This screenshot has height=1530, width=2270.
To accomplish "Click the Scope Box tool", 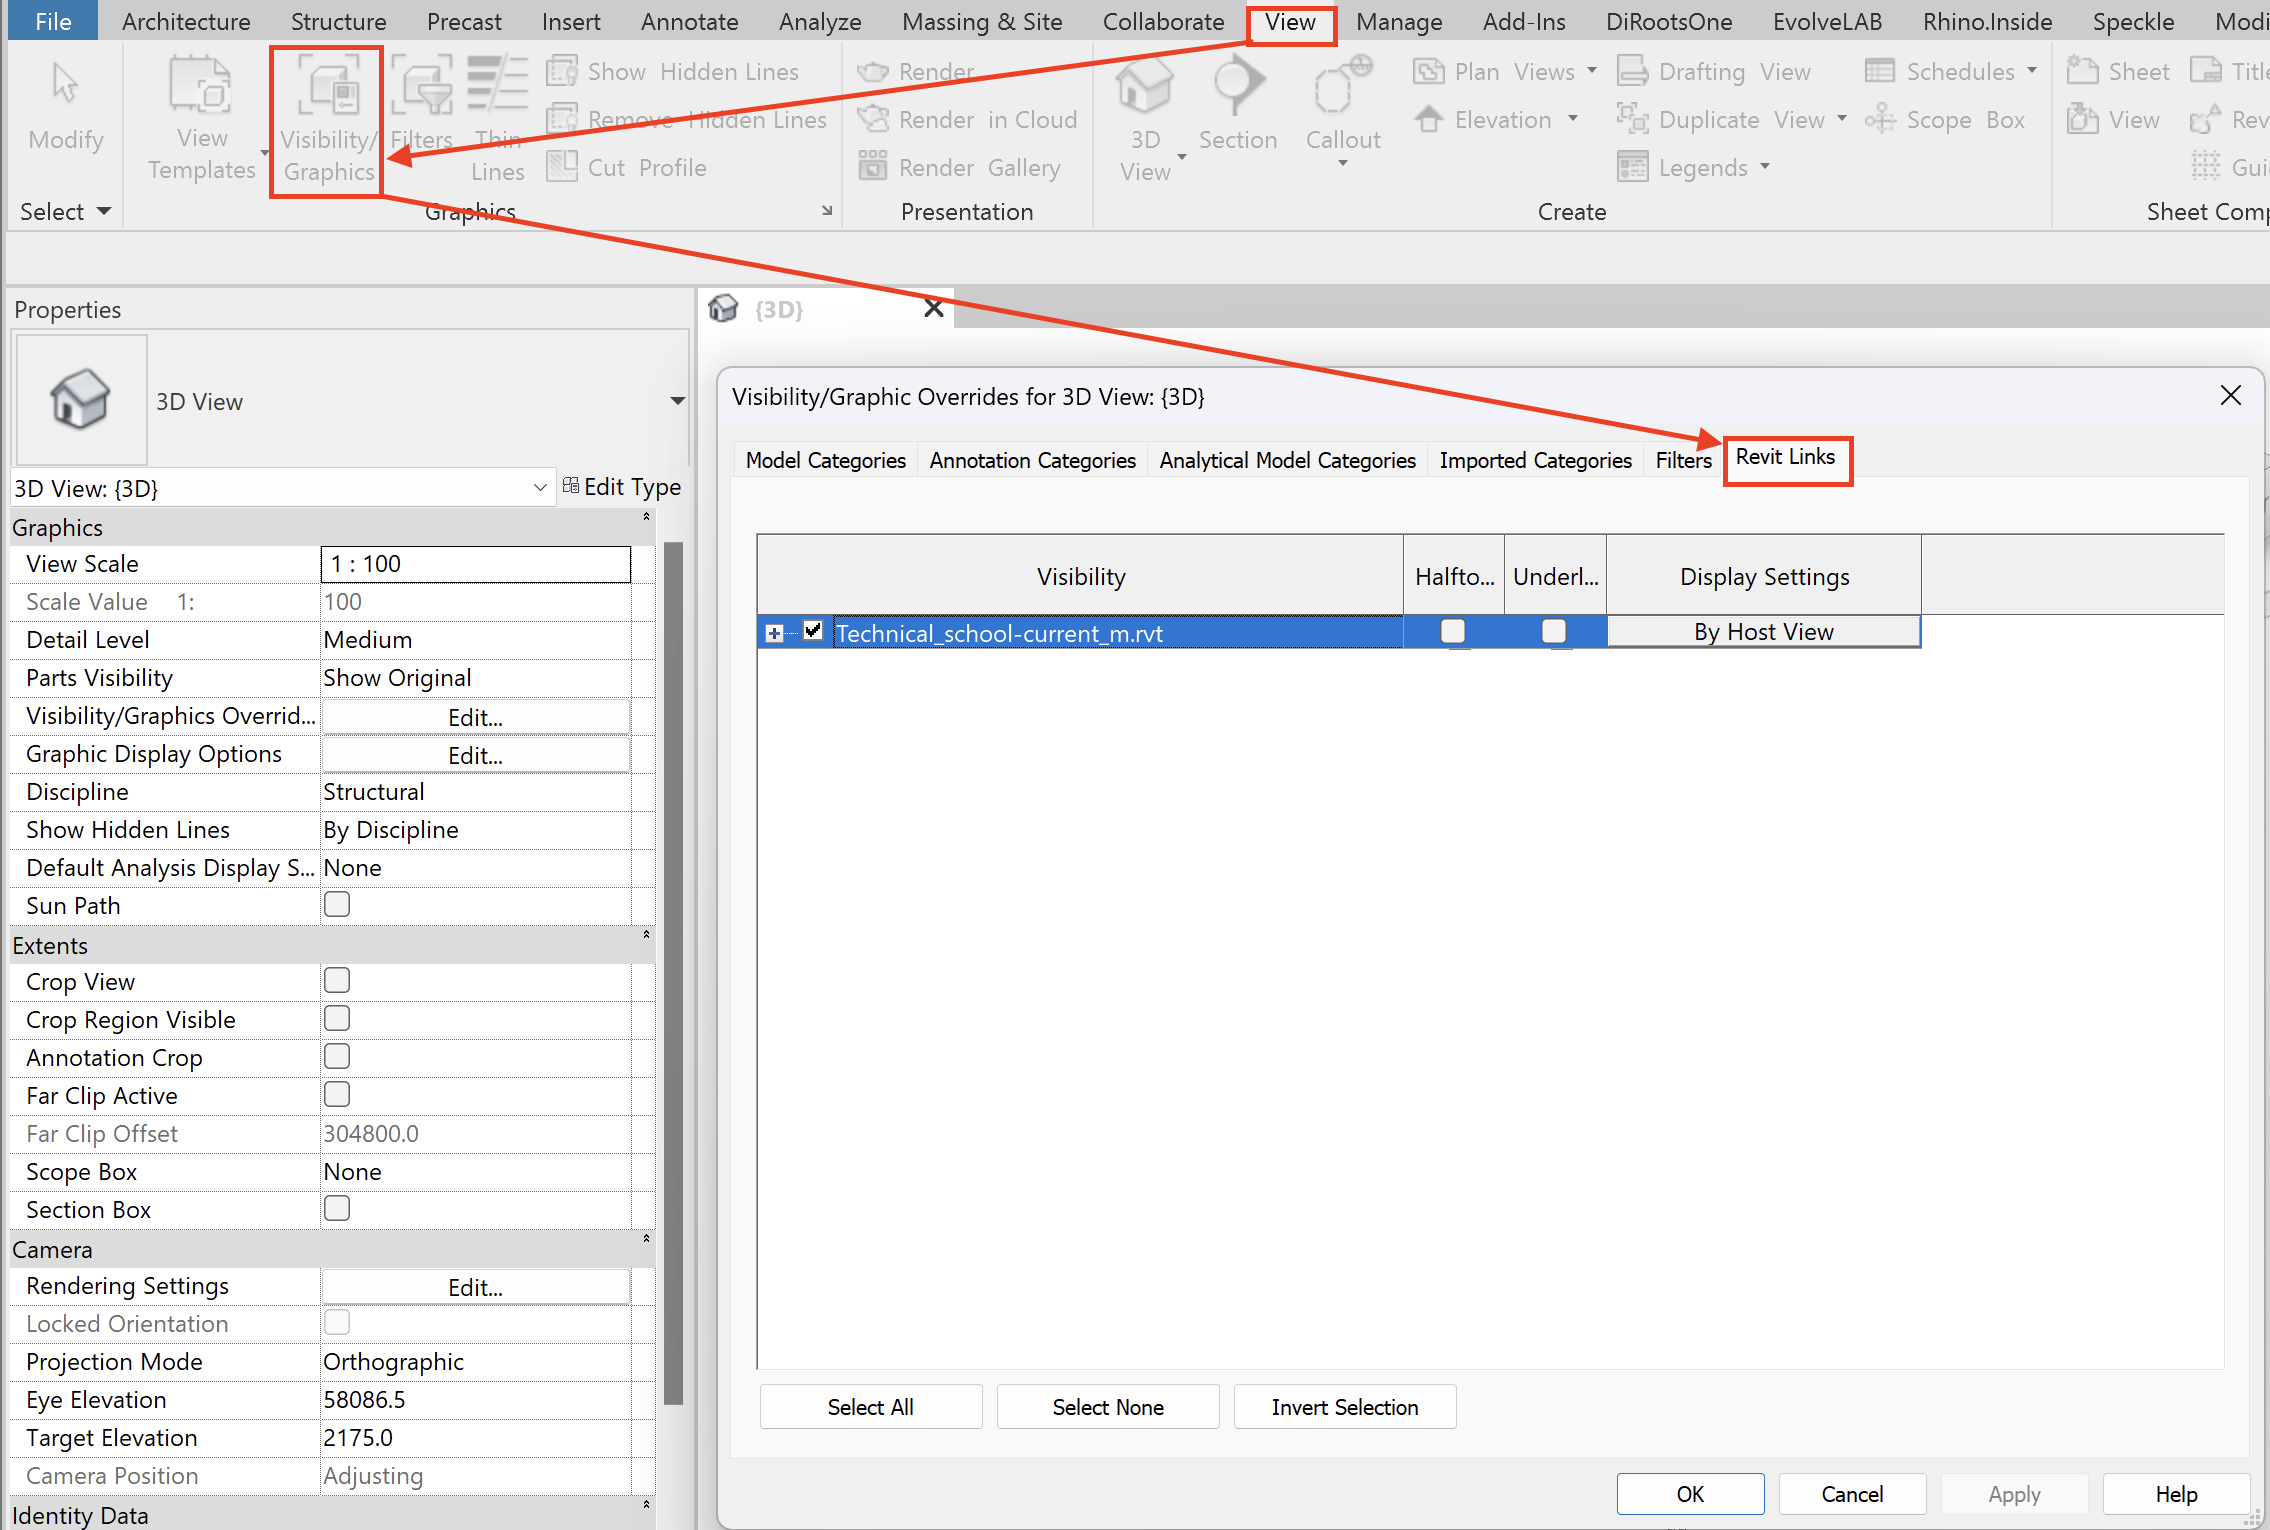I will pos(1946,120).
